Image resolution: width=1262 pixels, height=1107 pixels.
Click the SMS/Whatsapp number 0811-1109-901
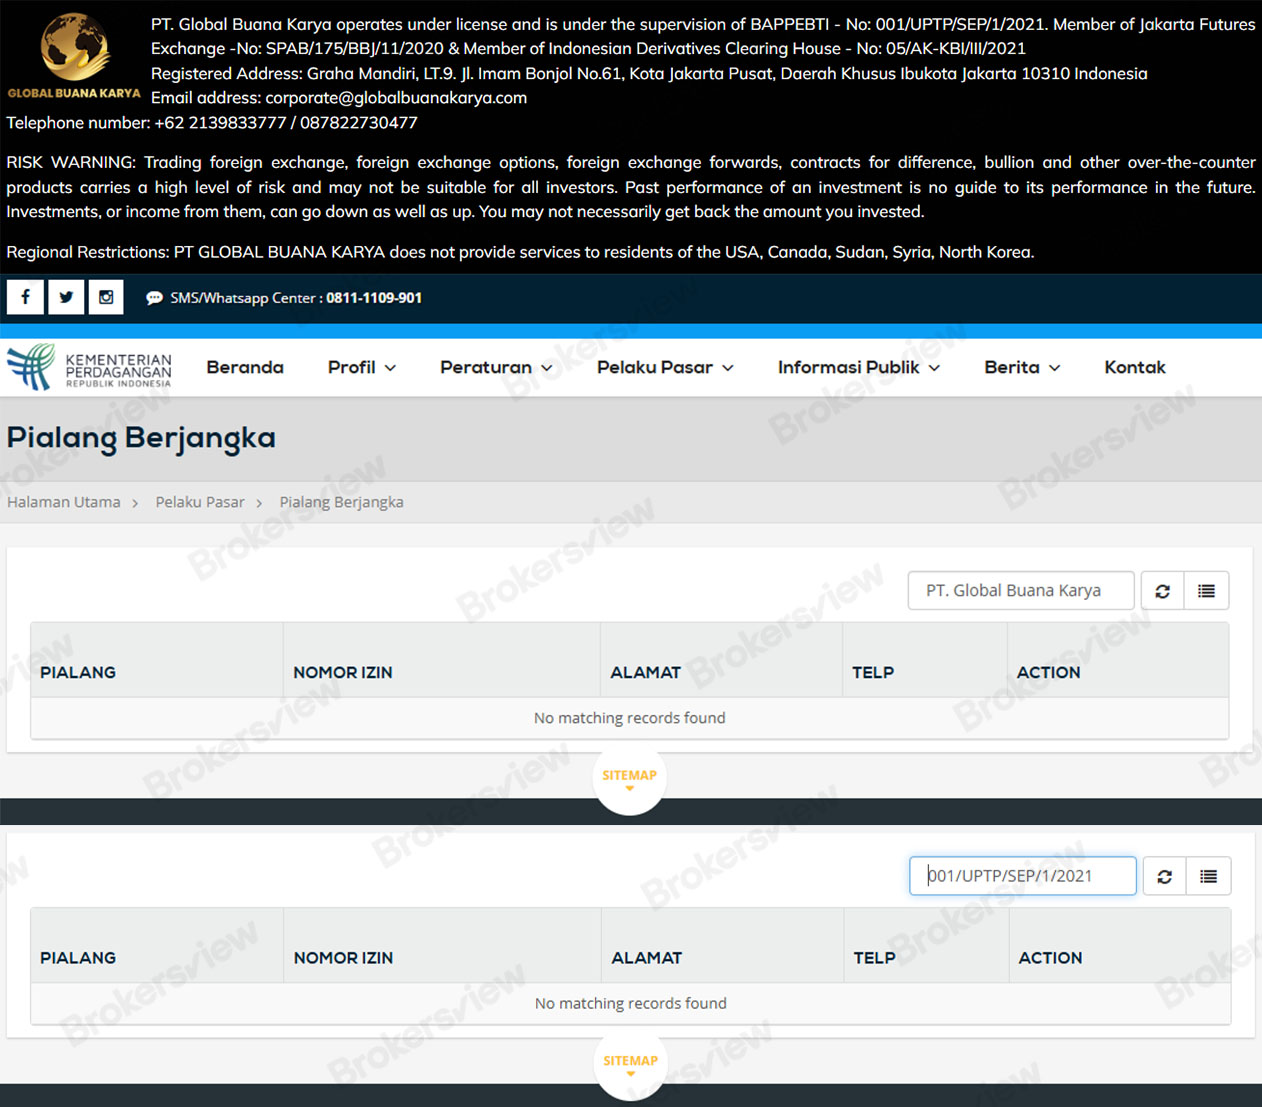pyautogui.click(x=374, y=298)
